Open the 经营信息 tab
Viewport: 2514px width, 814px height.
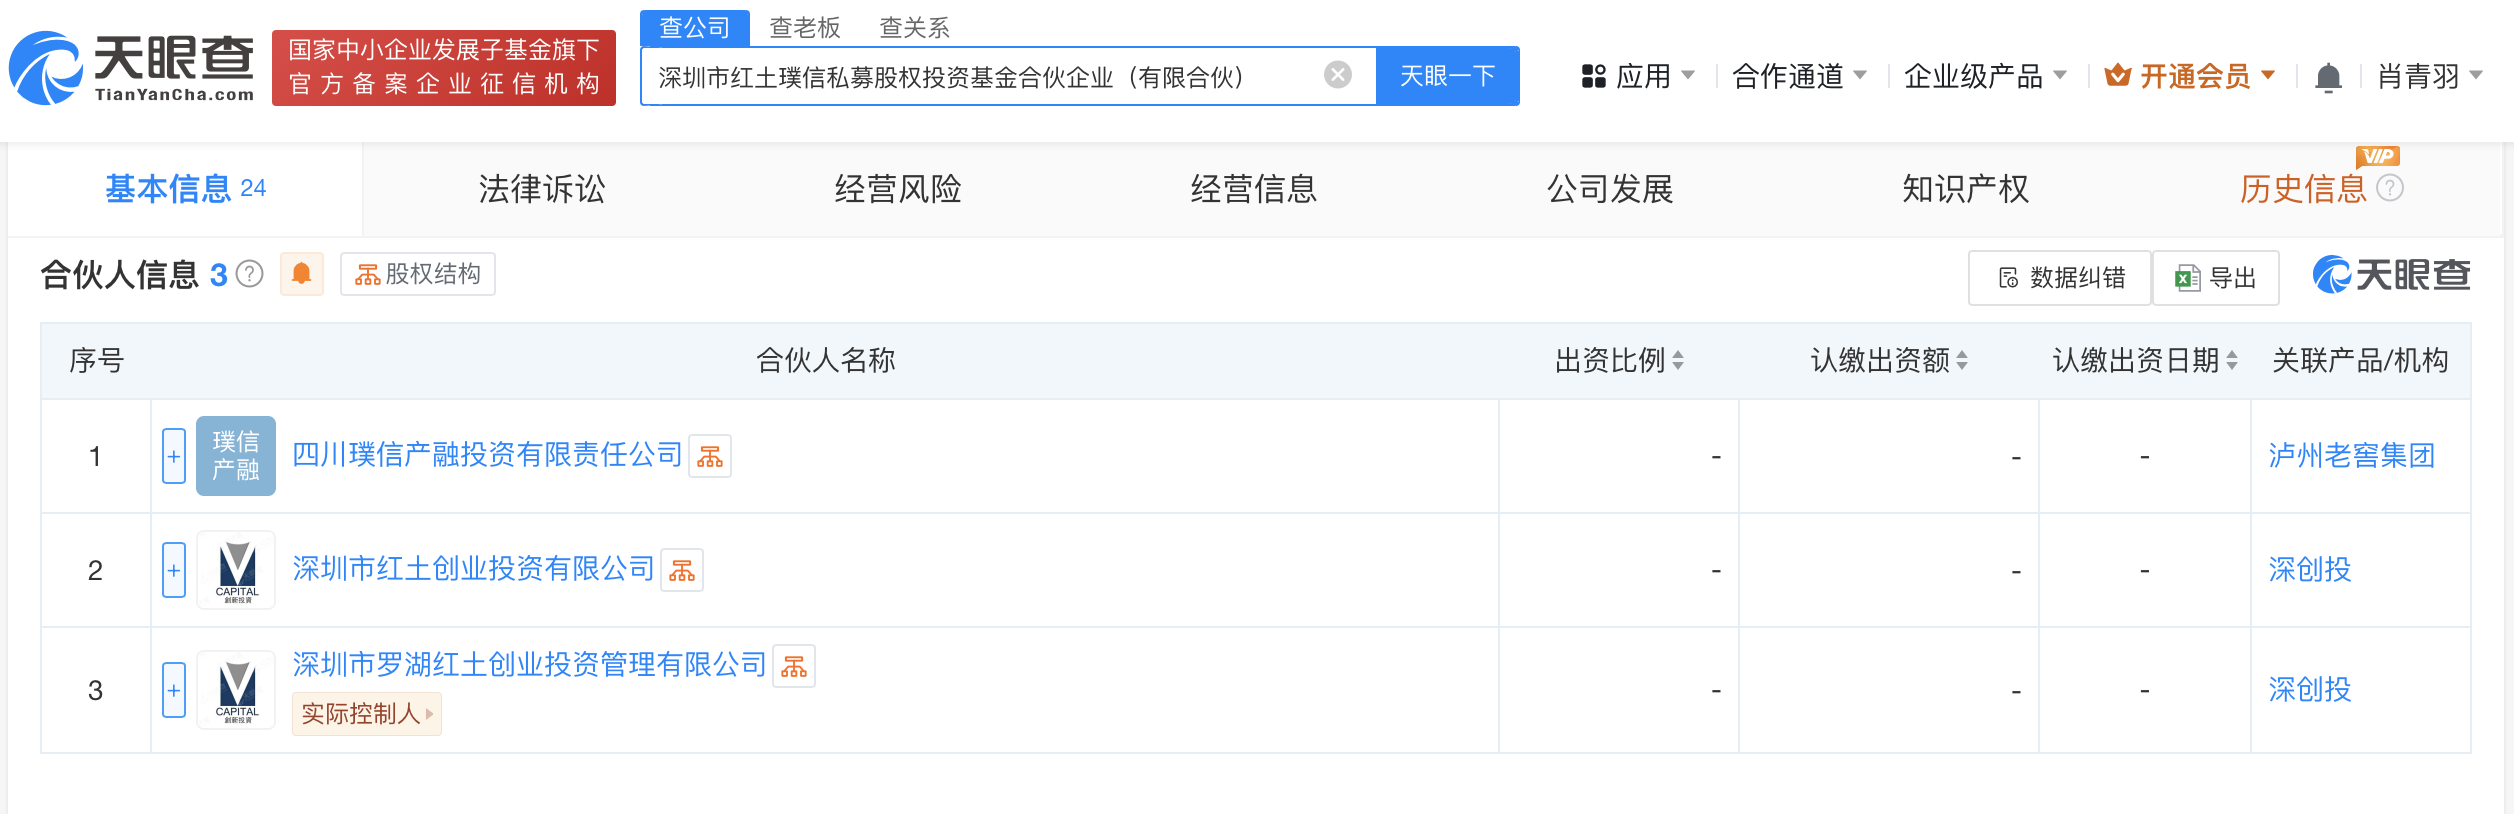[1254, 189]
